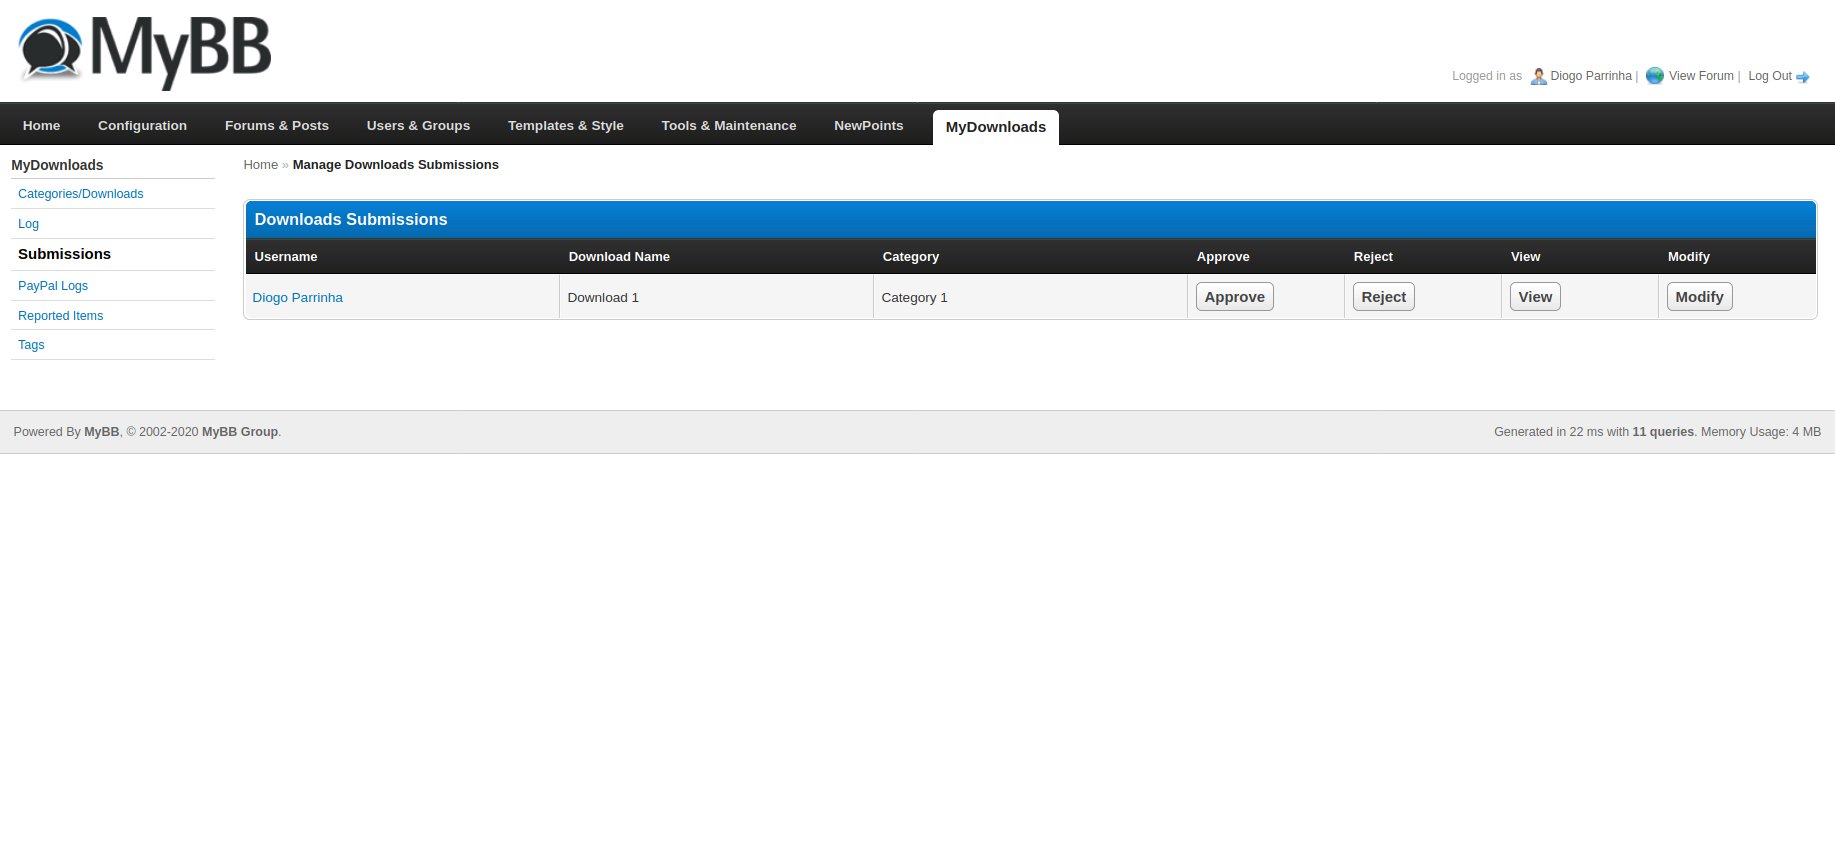The width and height of the screenshot is (1835, 866).
Task: Switch to the Users & Groups tab
Action: coord(418,126)
